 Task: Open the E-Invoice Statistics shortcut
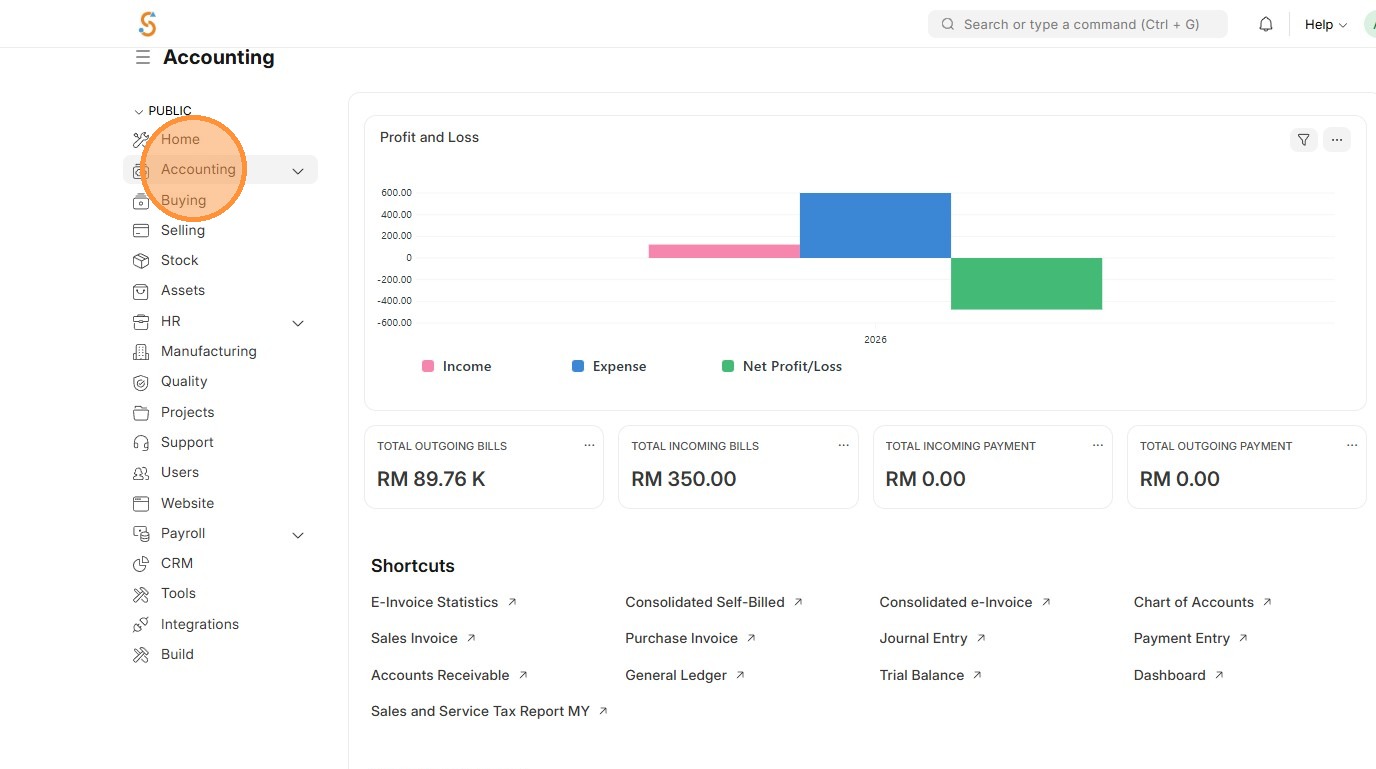pos(444,602)
